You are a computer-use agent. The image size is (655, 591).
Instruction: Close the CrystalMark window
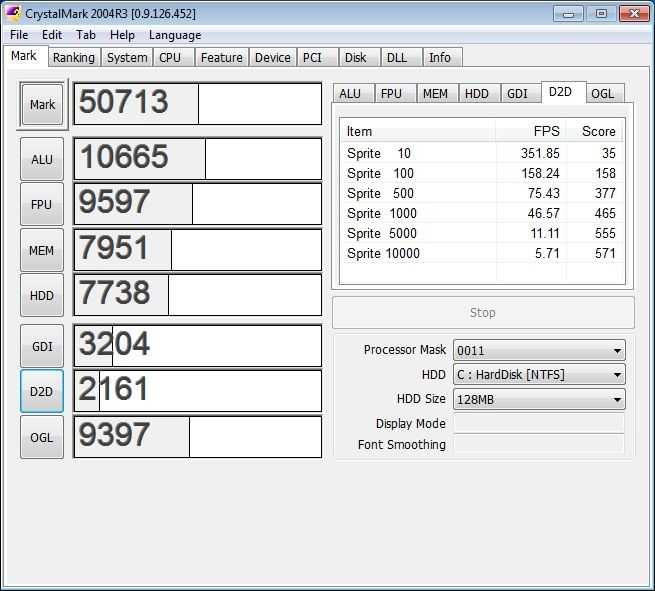coord(634,14)
